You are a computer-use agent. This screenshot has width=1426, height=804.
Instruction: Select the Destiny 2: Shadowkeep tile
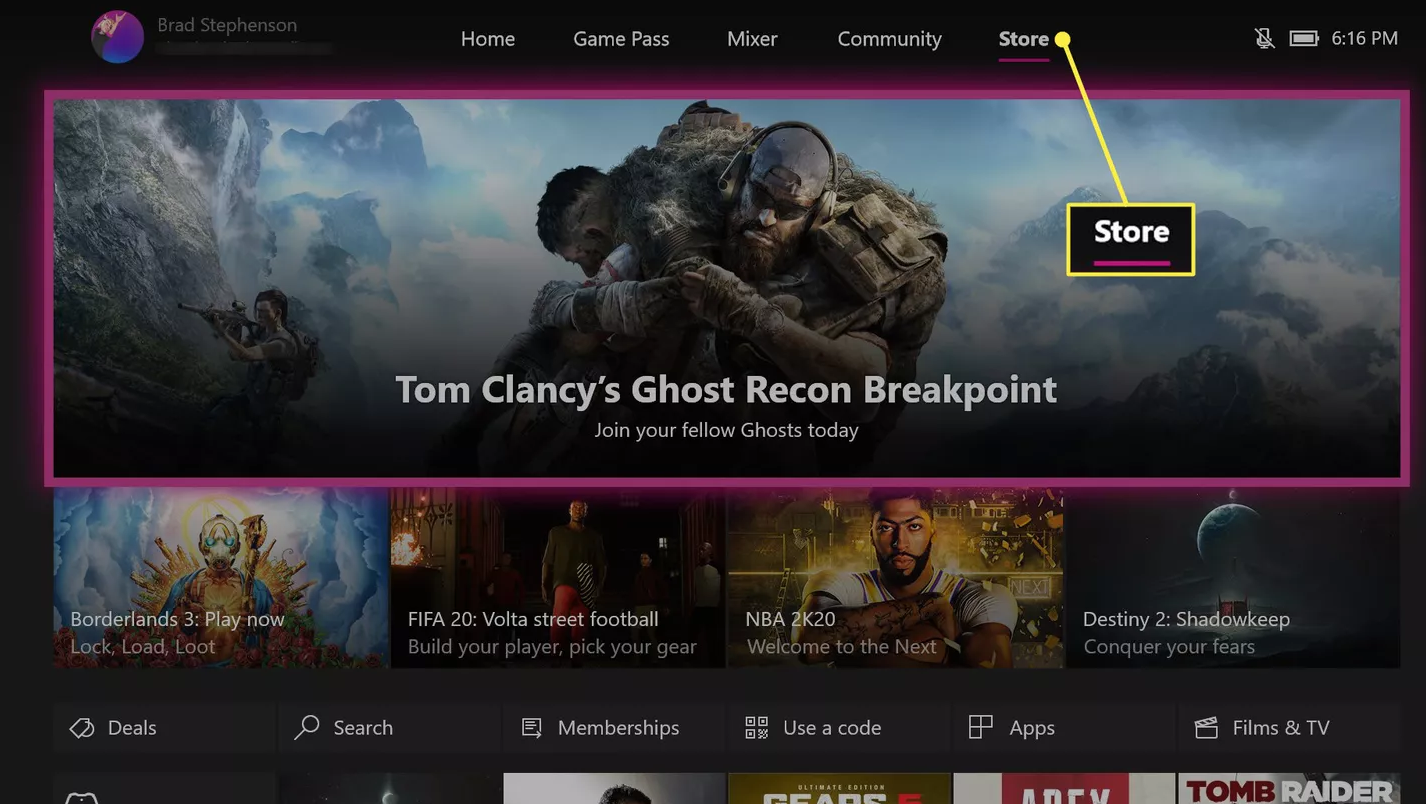[1233, 578]
